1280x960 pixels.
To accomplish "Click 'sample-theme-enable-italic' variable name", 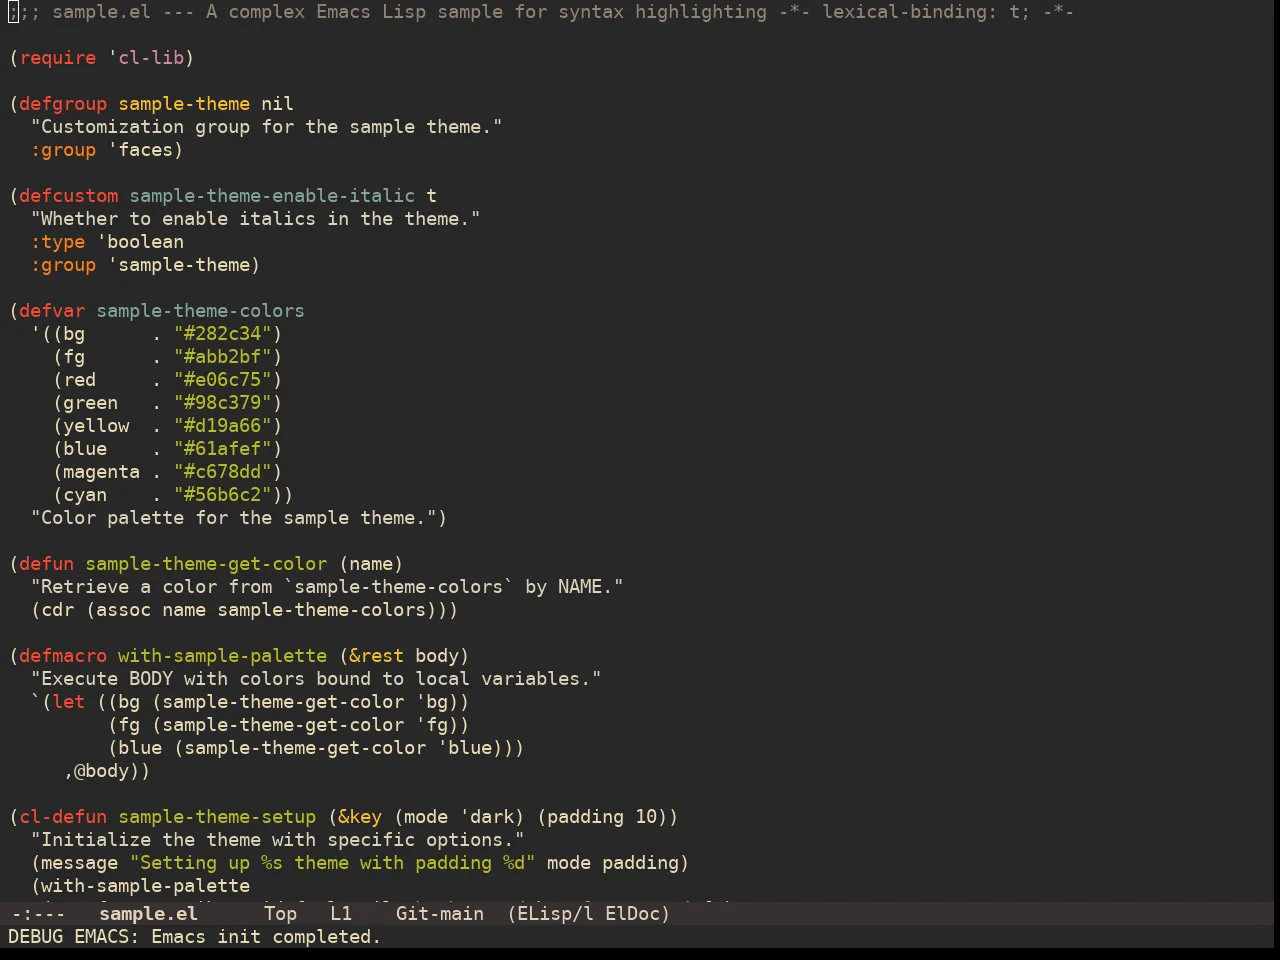I will [x=272, y=196].
